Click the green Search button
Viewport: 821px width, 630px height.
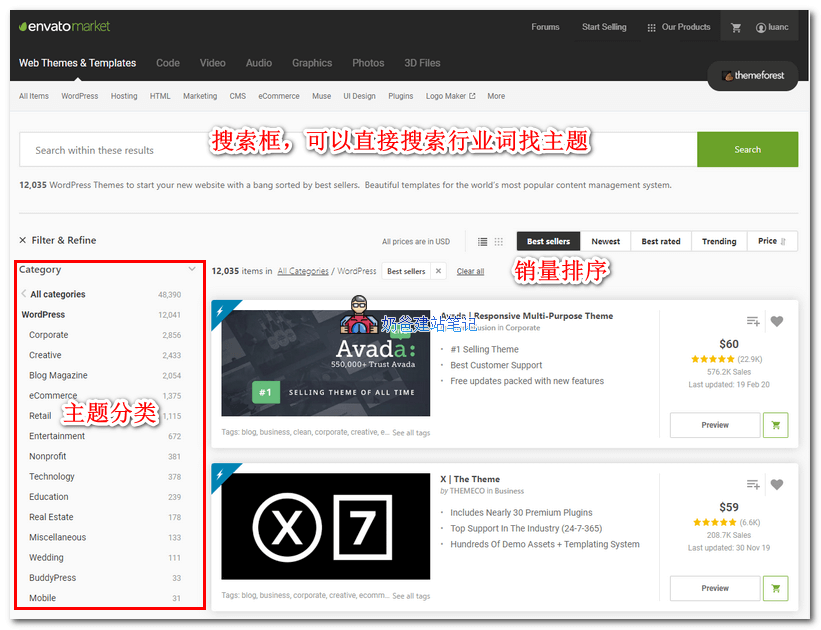pyautogui.click(x=747, y=149)
